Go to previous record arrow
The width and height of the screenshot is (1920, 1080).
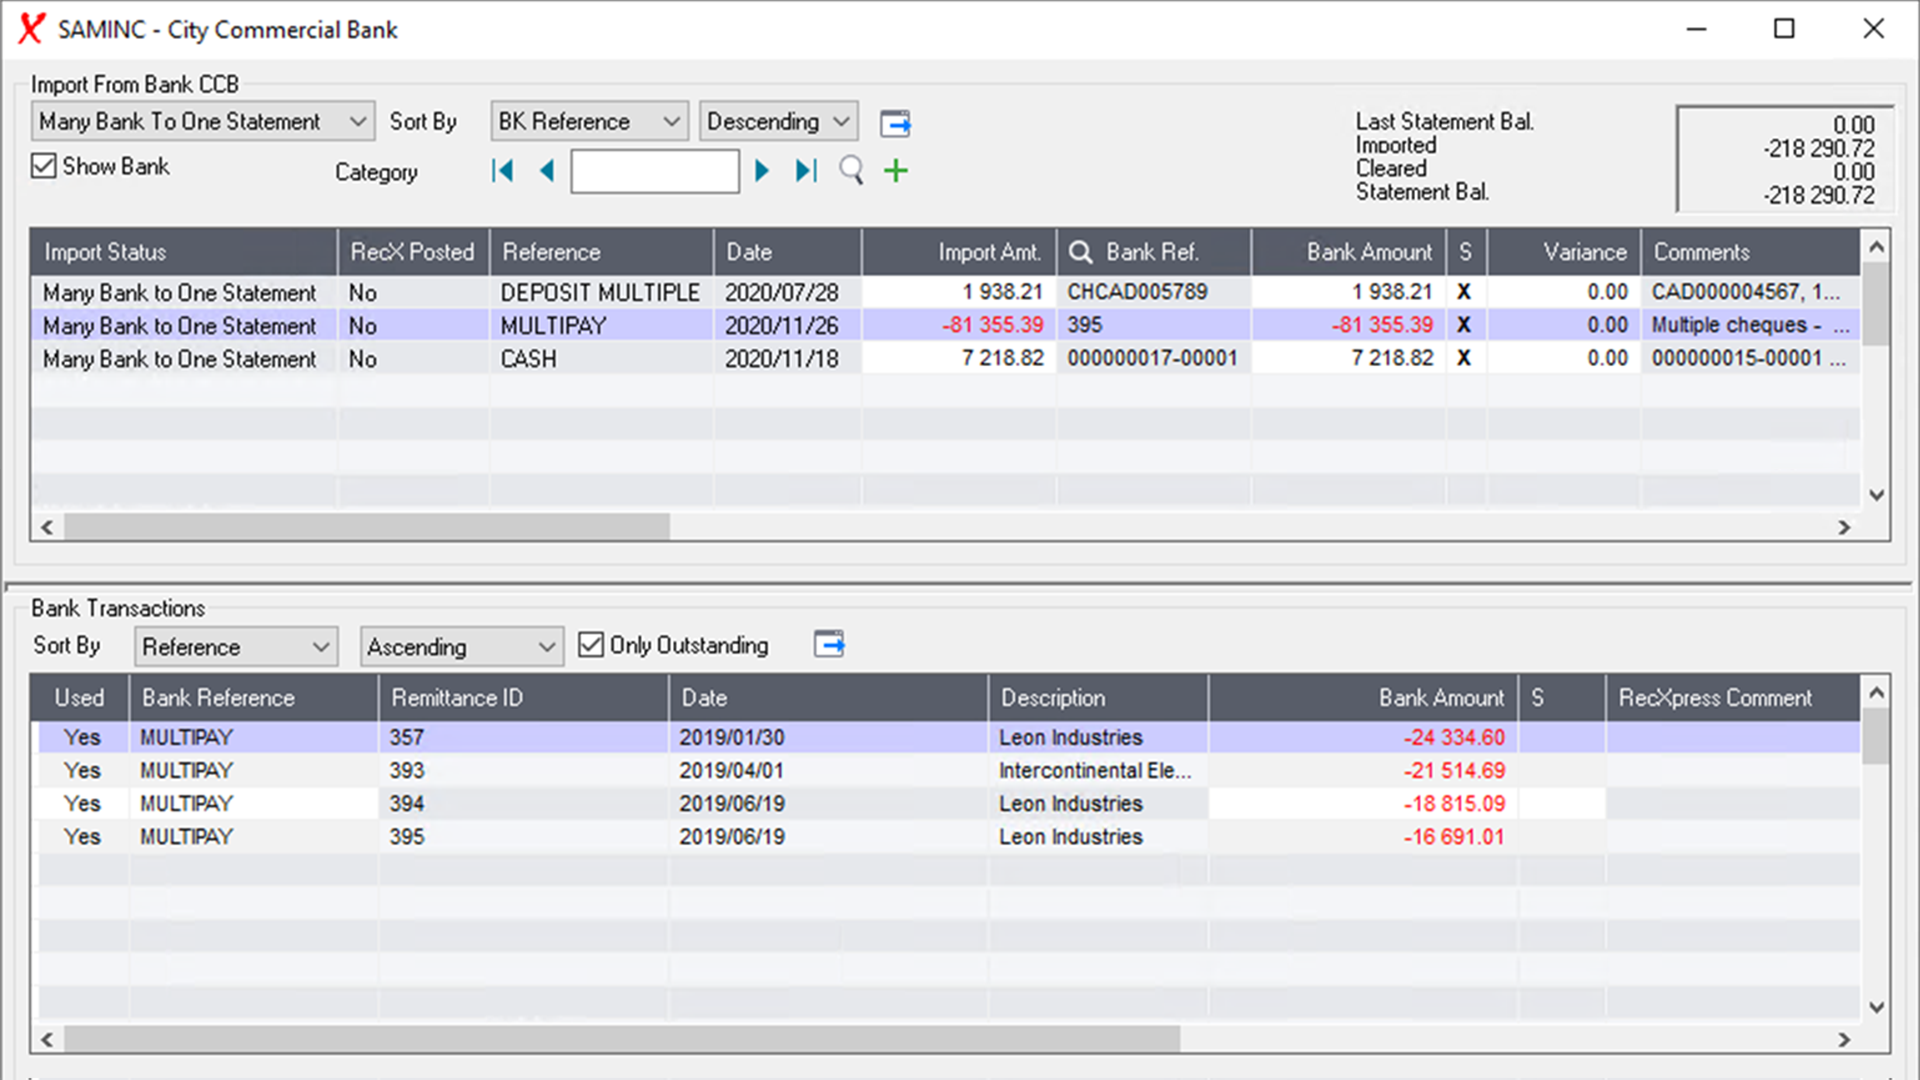(546, 171)
